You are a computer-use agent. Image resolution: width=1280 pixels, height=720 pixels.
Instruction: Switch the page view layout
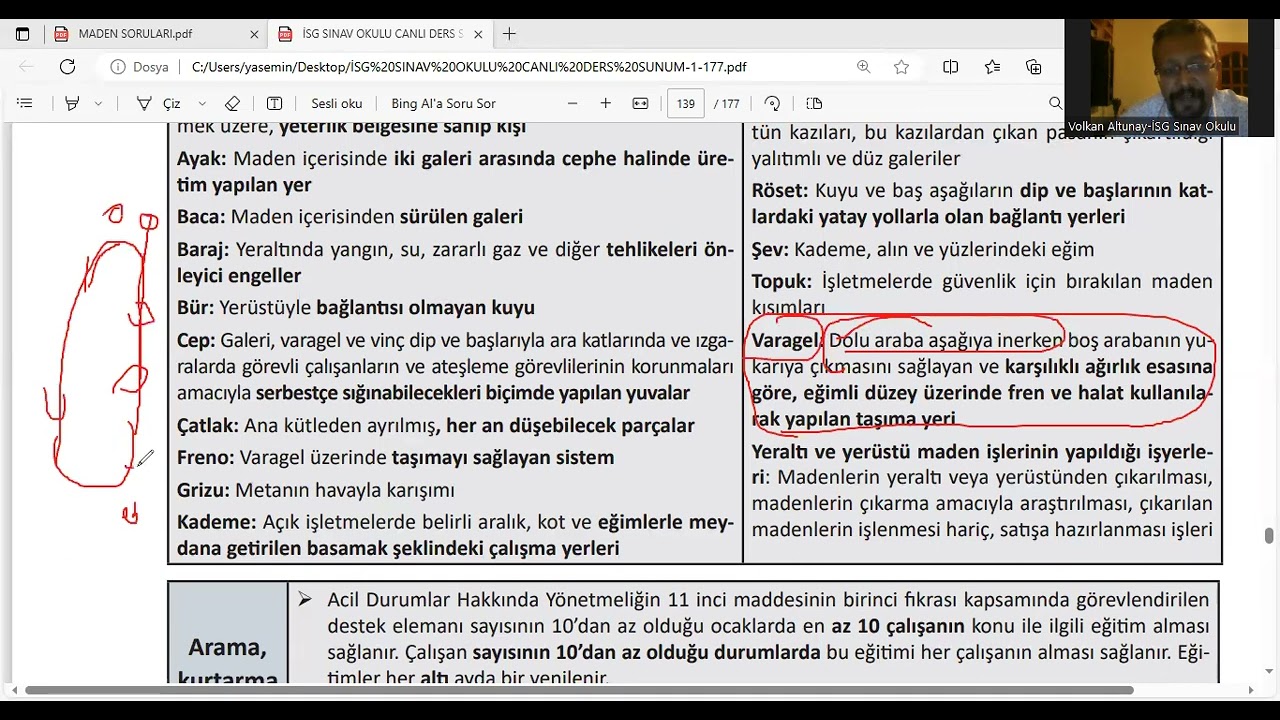coord(814,103)
